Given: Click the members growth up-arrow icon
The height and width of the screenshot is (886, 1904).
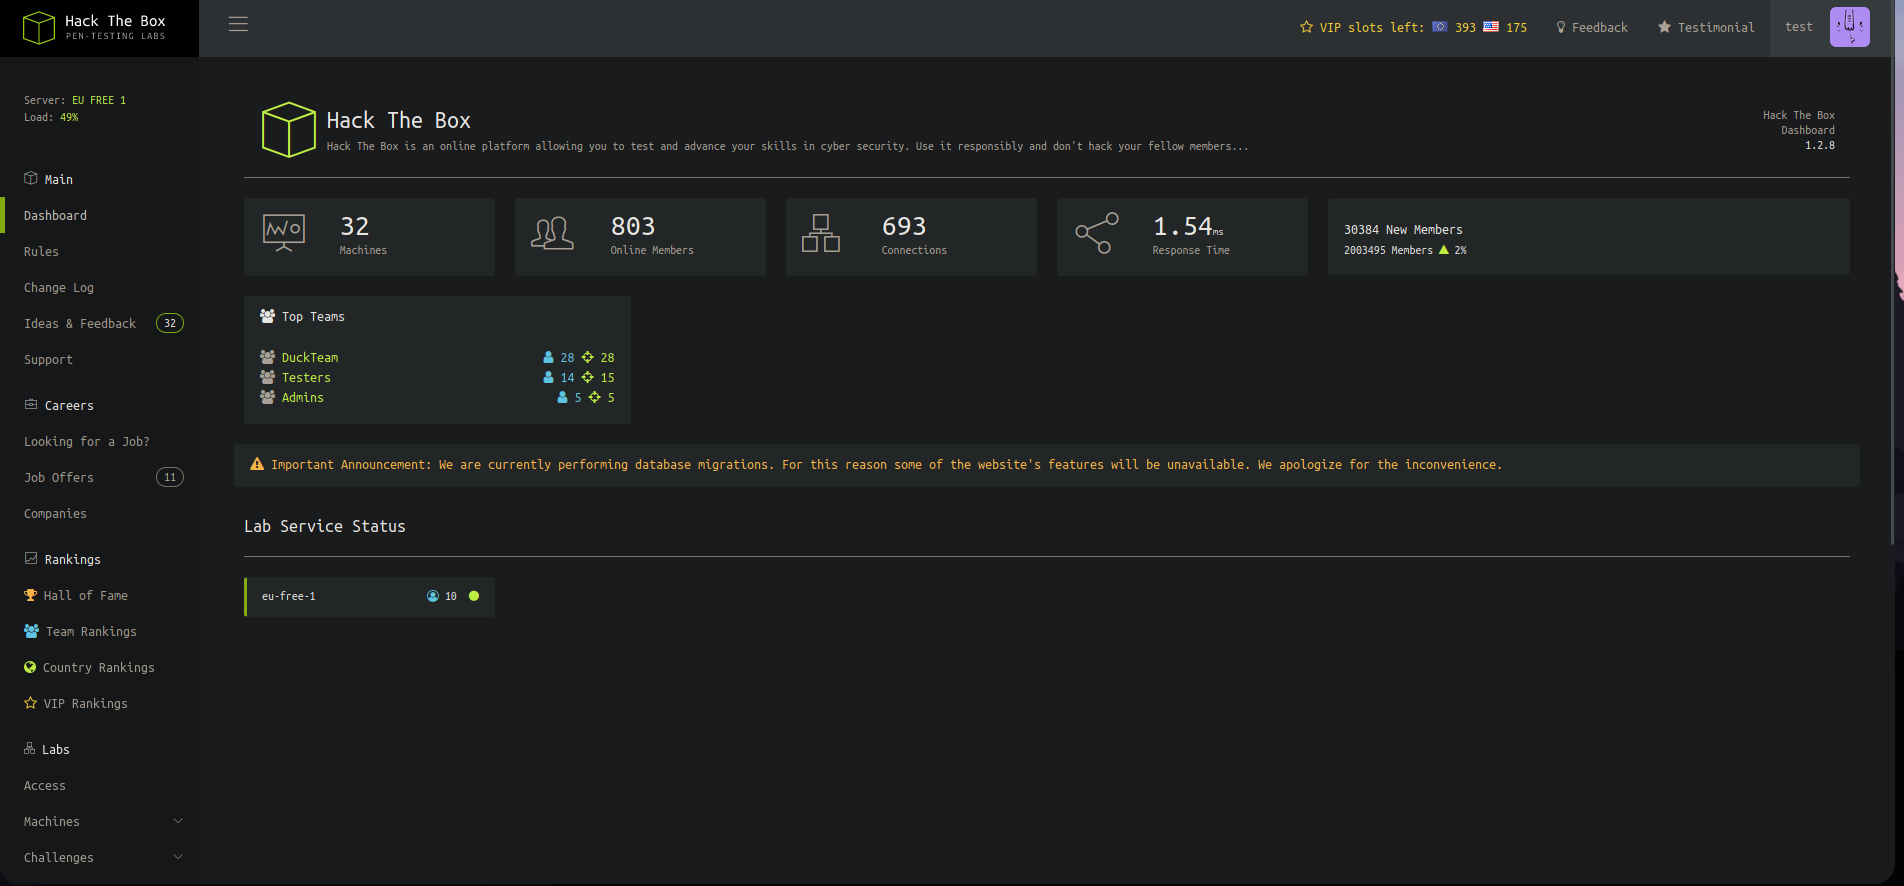Looking at the screenshot, I should tap(1444, 250).
